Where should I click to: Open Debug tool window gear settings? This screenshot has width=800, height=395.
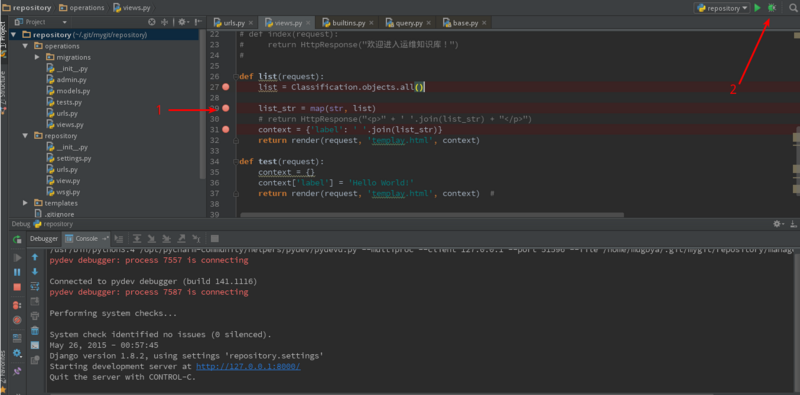(778, 224)
